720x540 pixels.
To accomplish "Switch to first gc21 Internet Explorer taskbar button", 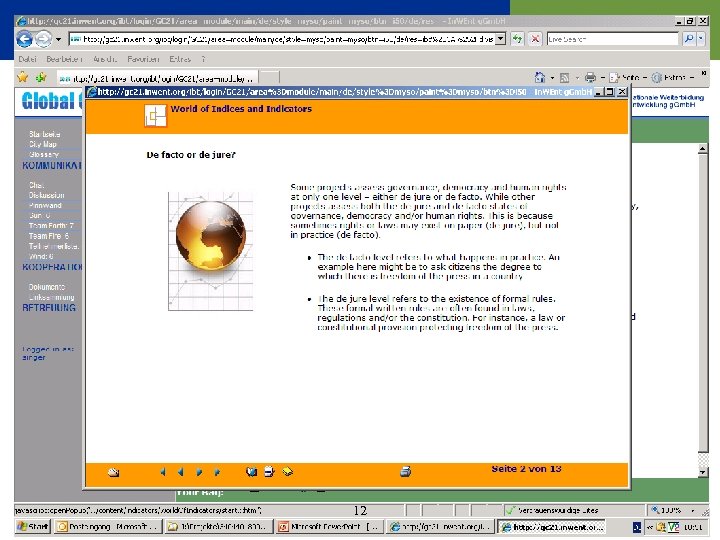I will [x=440, y=527].
